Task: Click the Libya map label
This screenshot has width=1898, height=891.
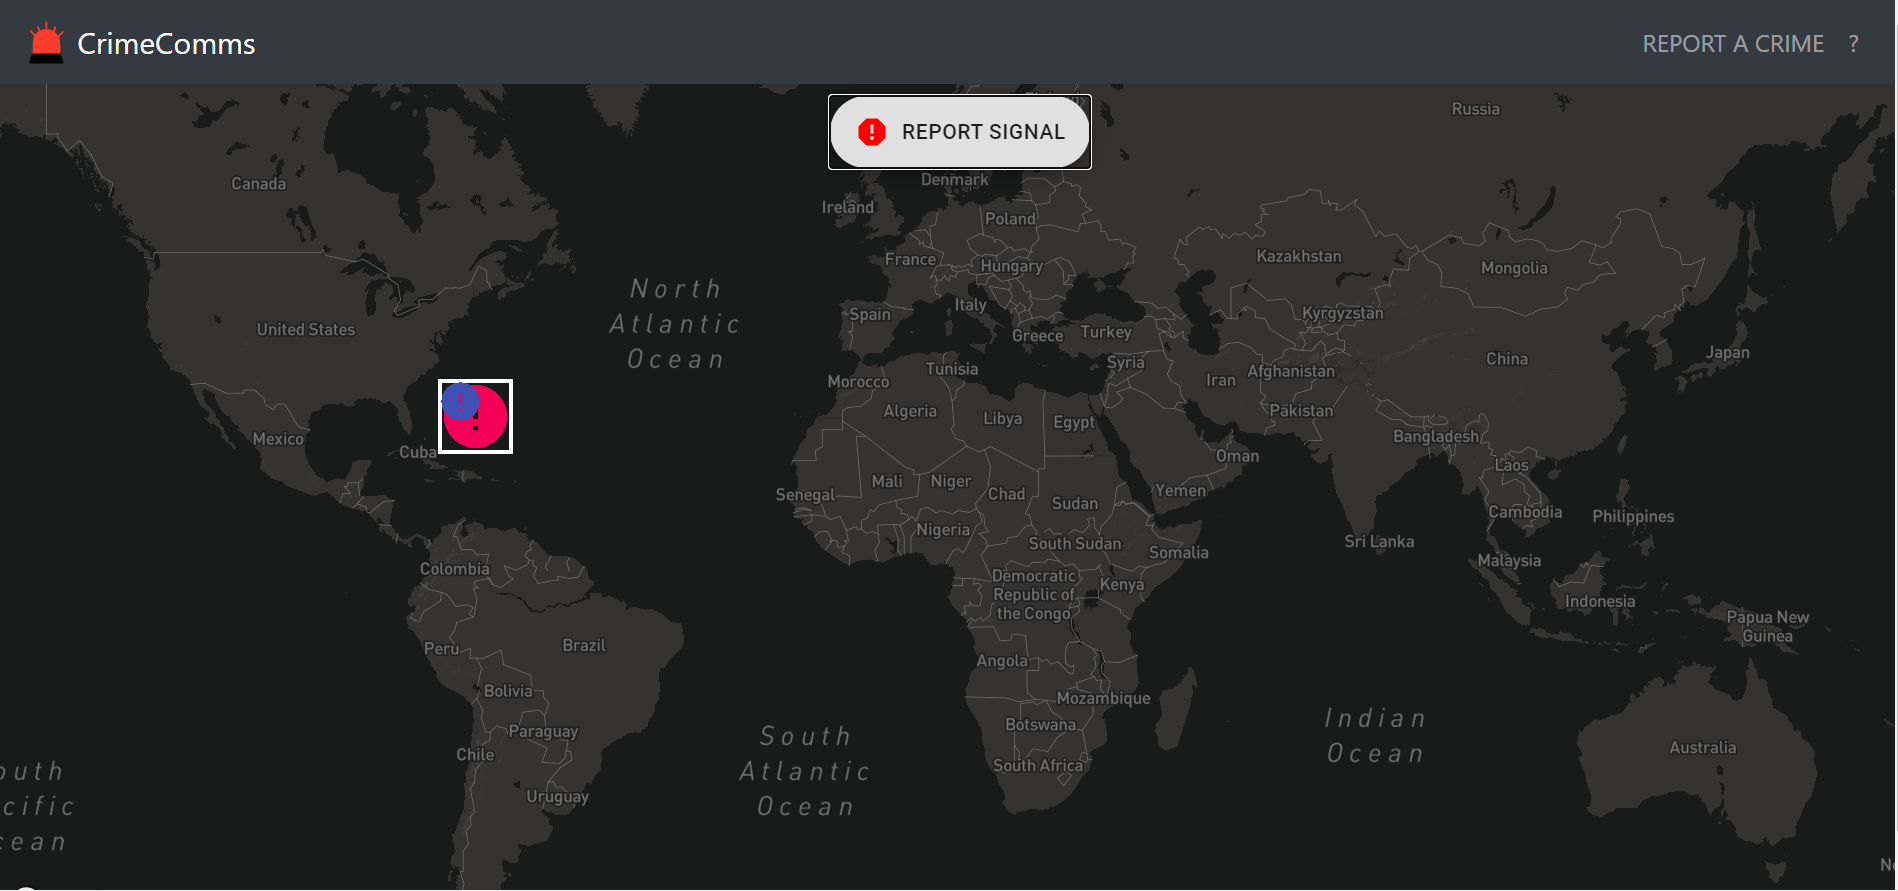Action: [1002, 418]
